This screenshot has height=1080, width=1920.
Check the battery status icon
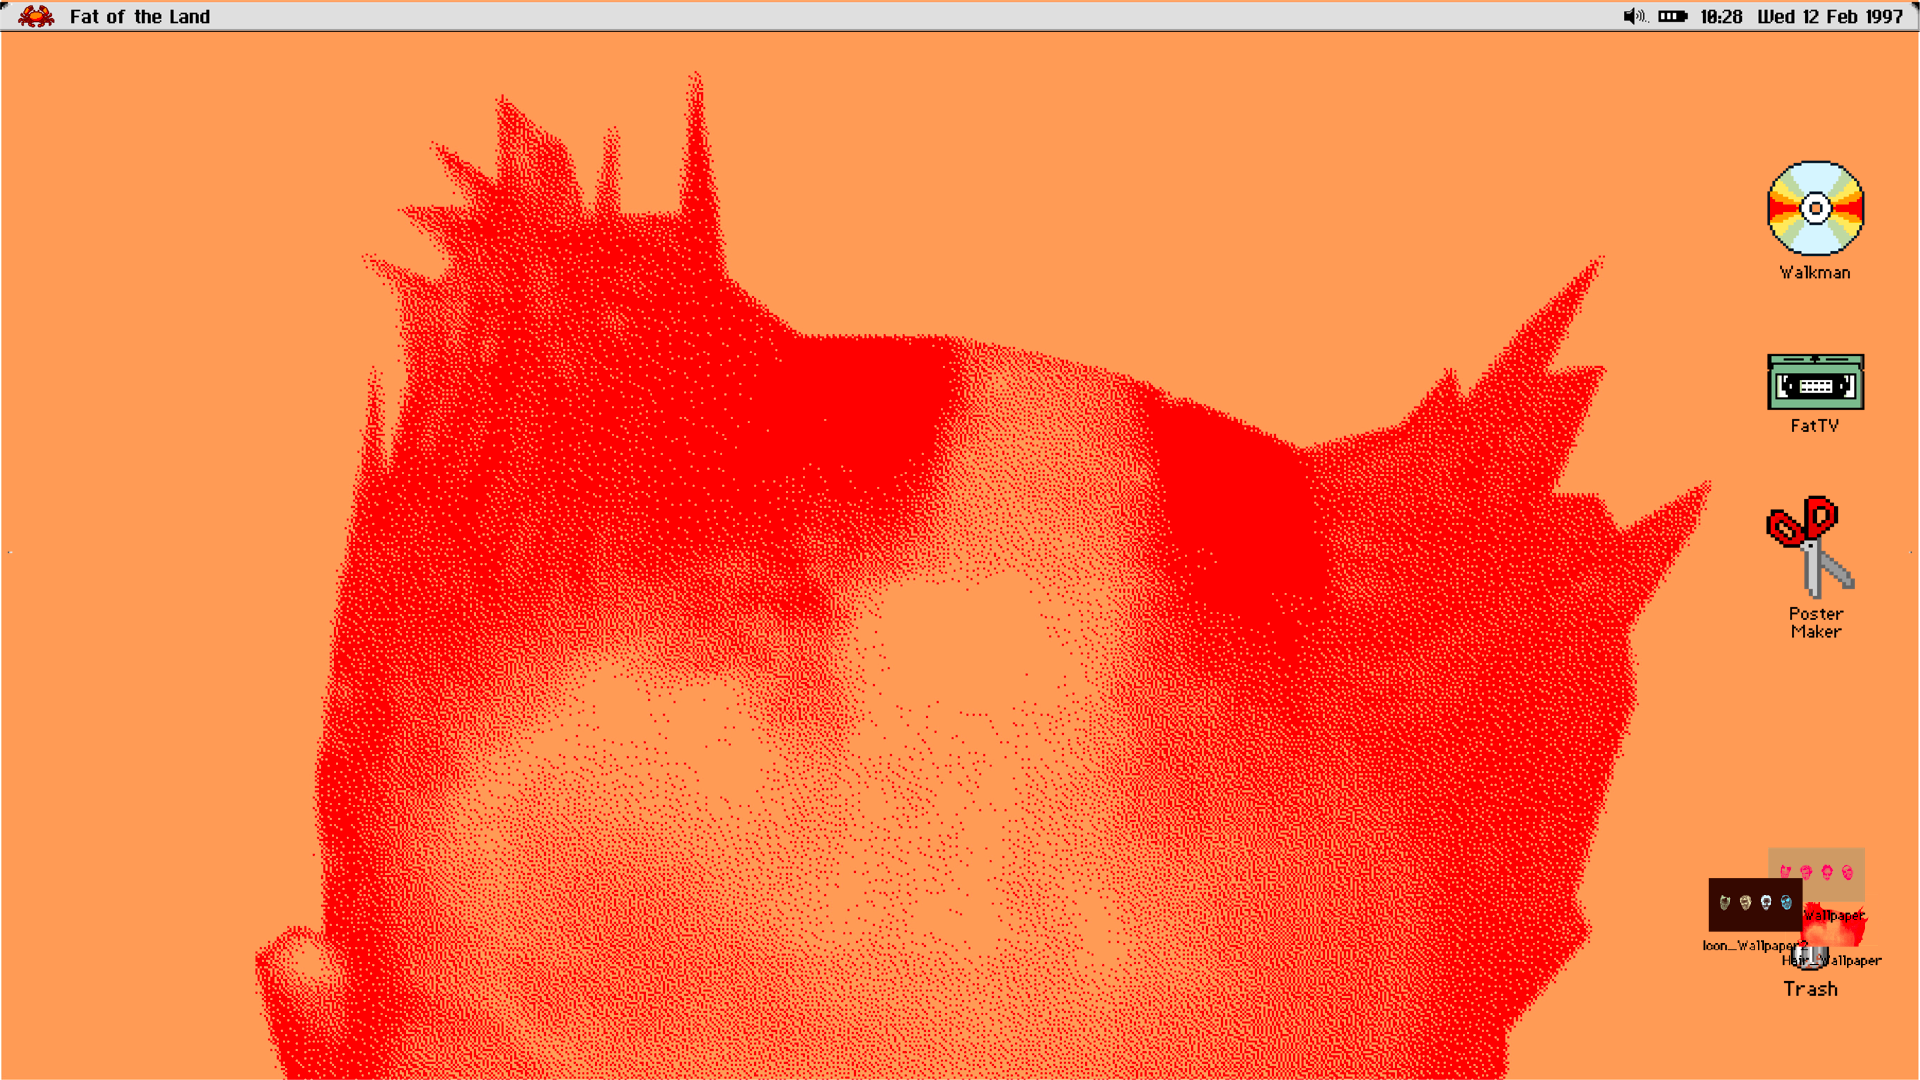1672,16
